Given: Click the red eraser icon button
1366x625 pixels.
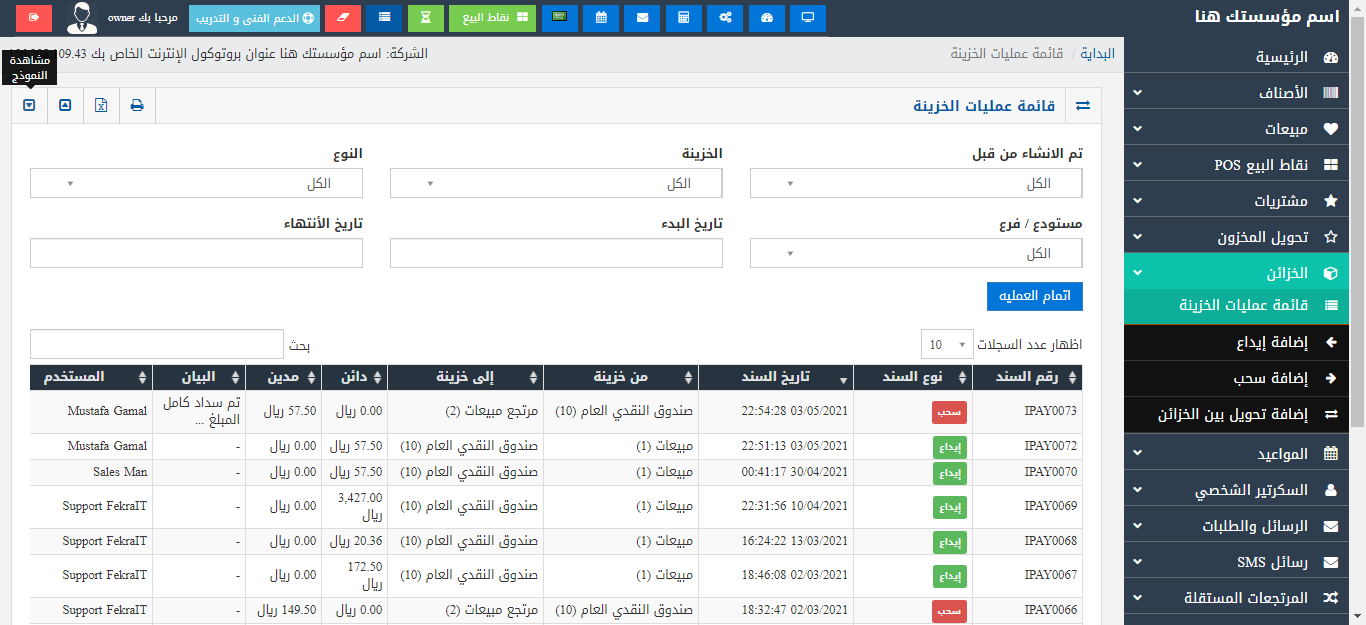Looking at the screenshot, I should pos(343,18).
